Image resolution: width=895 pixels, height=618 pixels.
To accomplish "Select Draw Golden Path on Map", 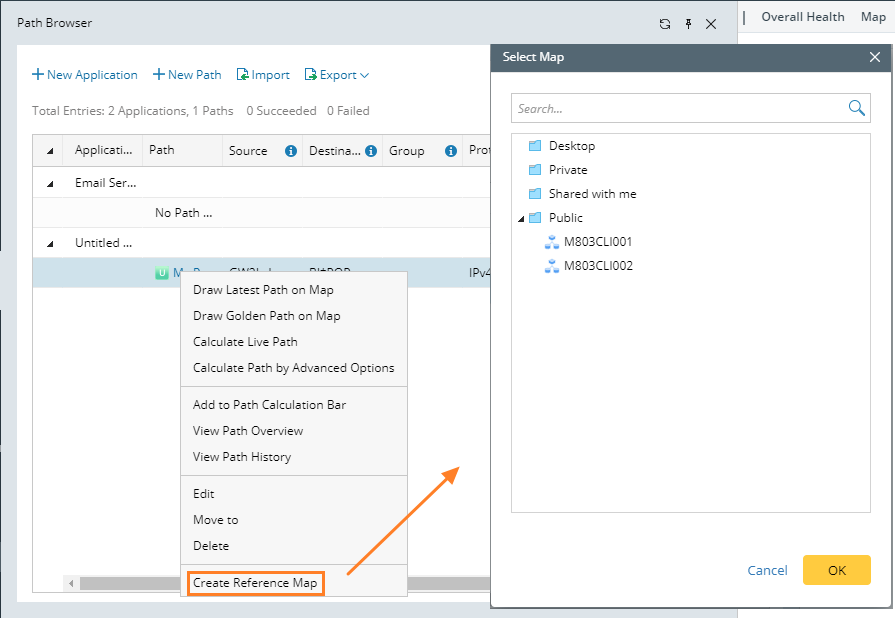I will [x=266, y=316].
